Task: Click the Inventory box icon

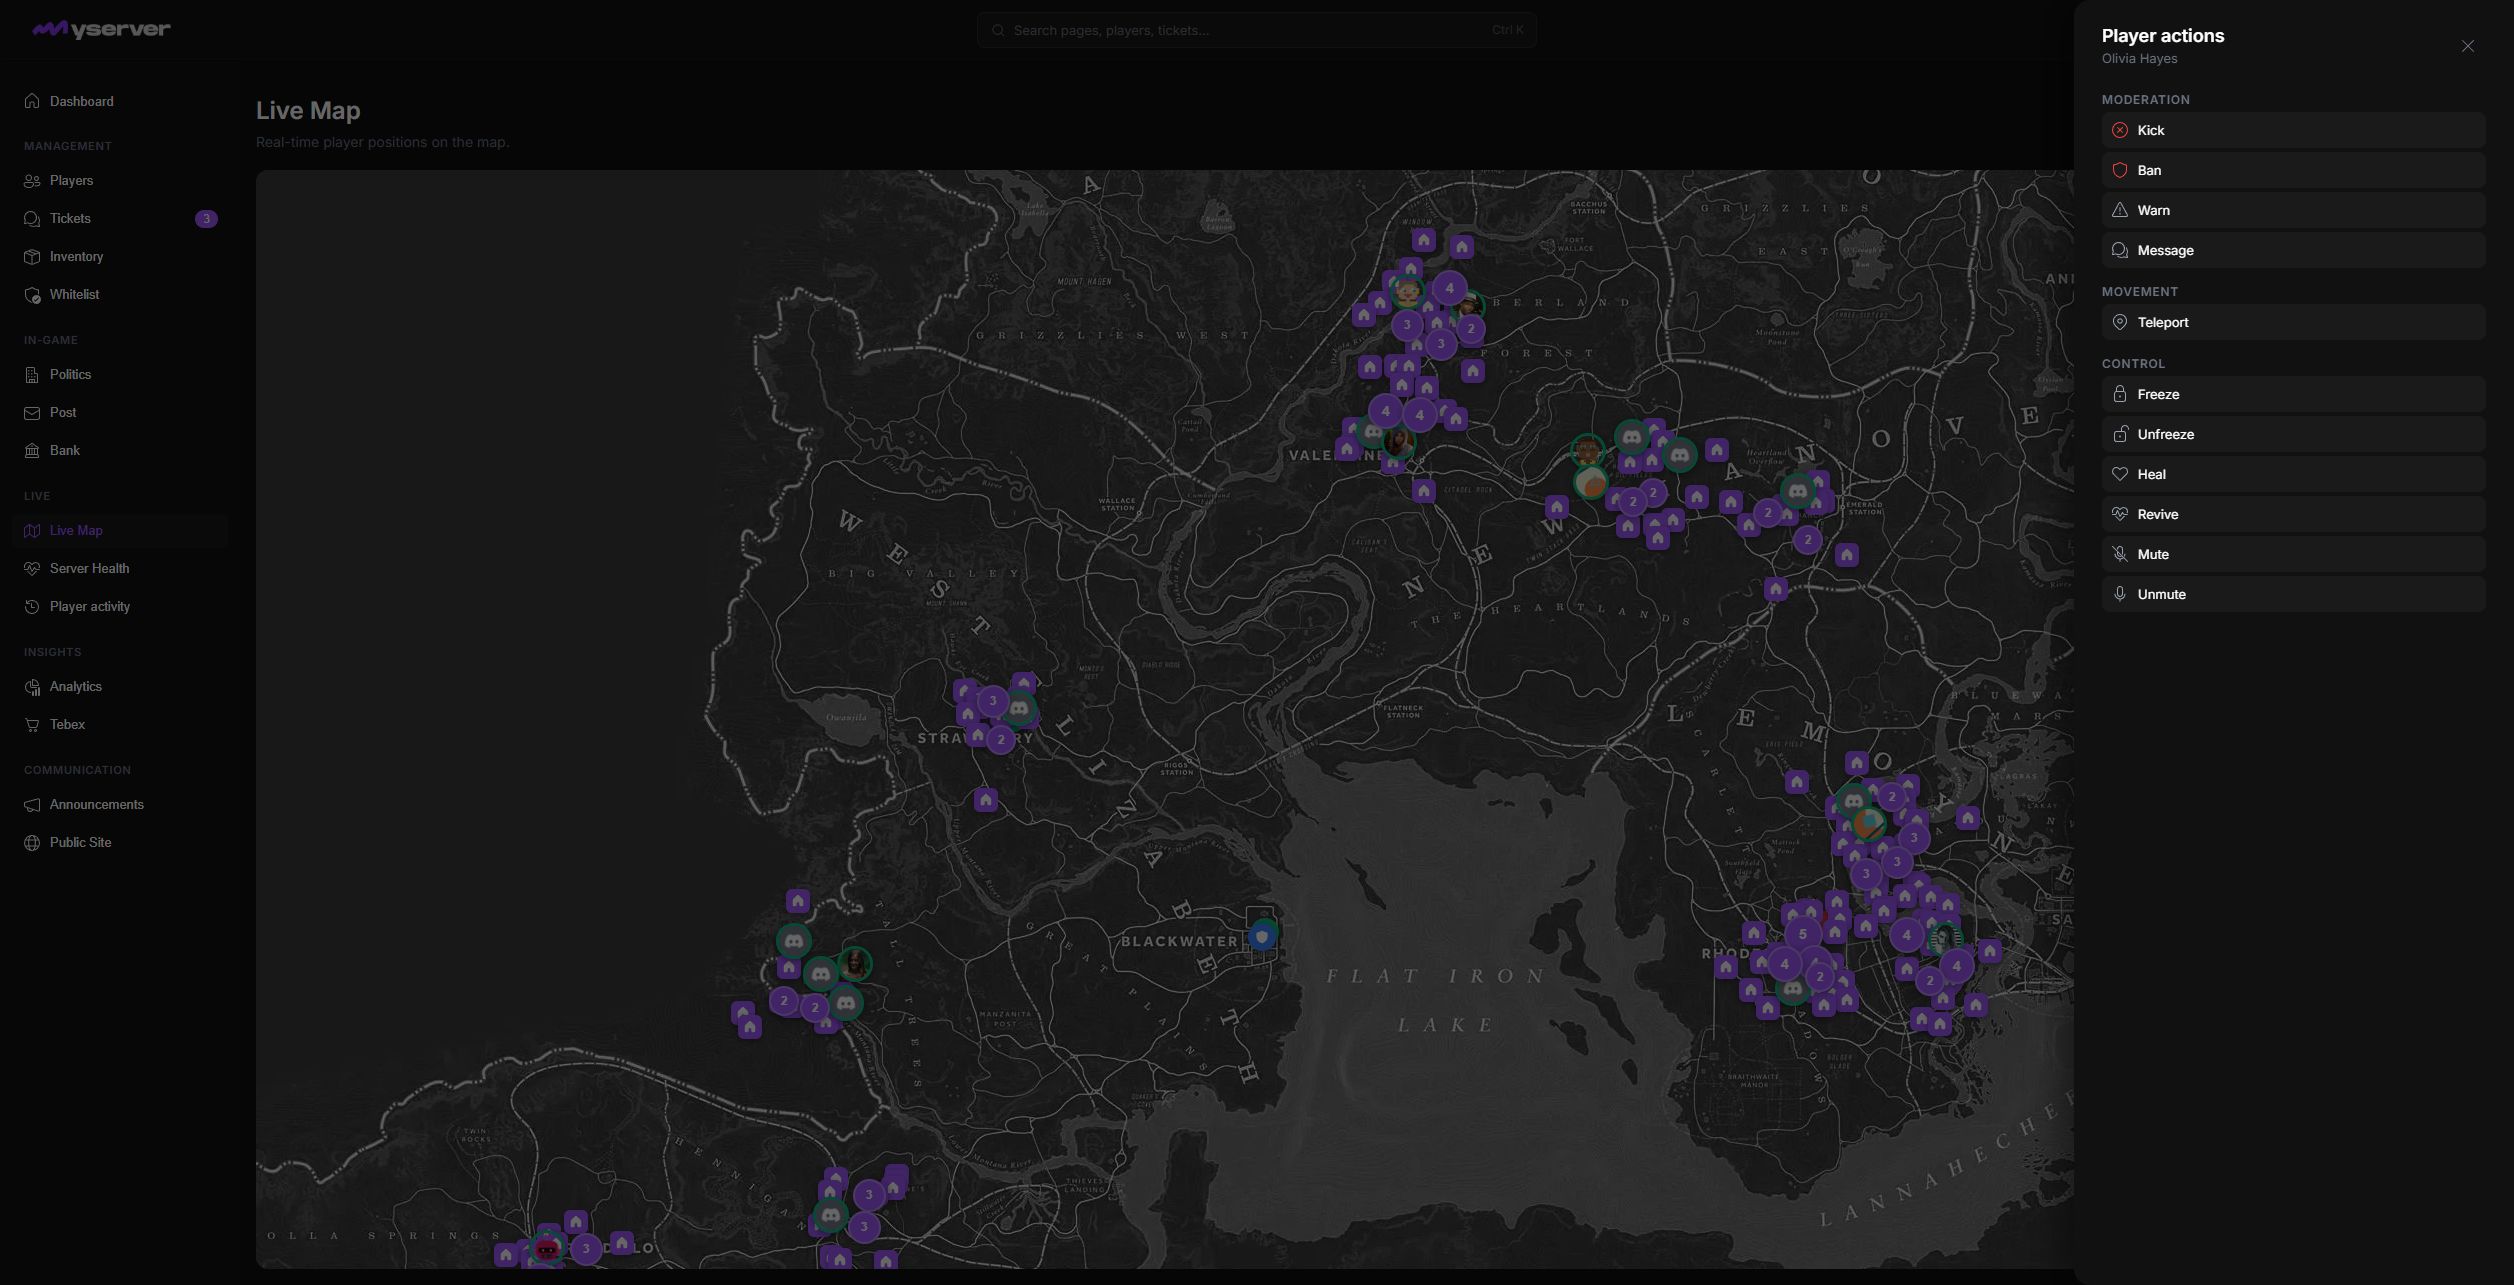Action: [32, 257]
